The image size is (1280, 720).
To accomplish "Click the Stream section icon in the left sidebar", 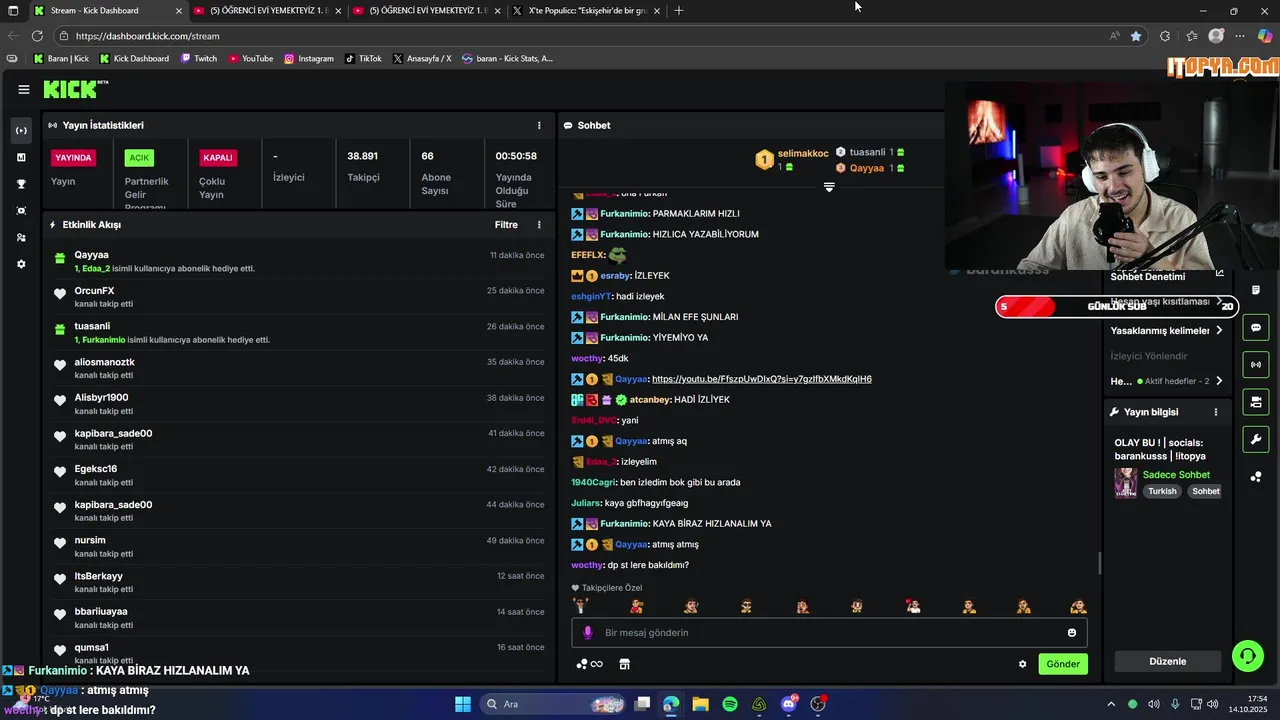I will [21, 131].
